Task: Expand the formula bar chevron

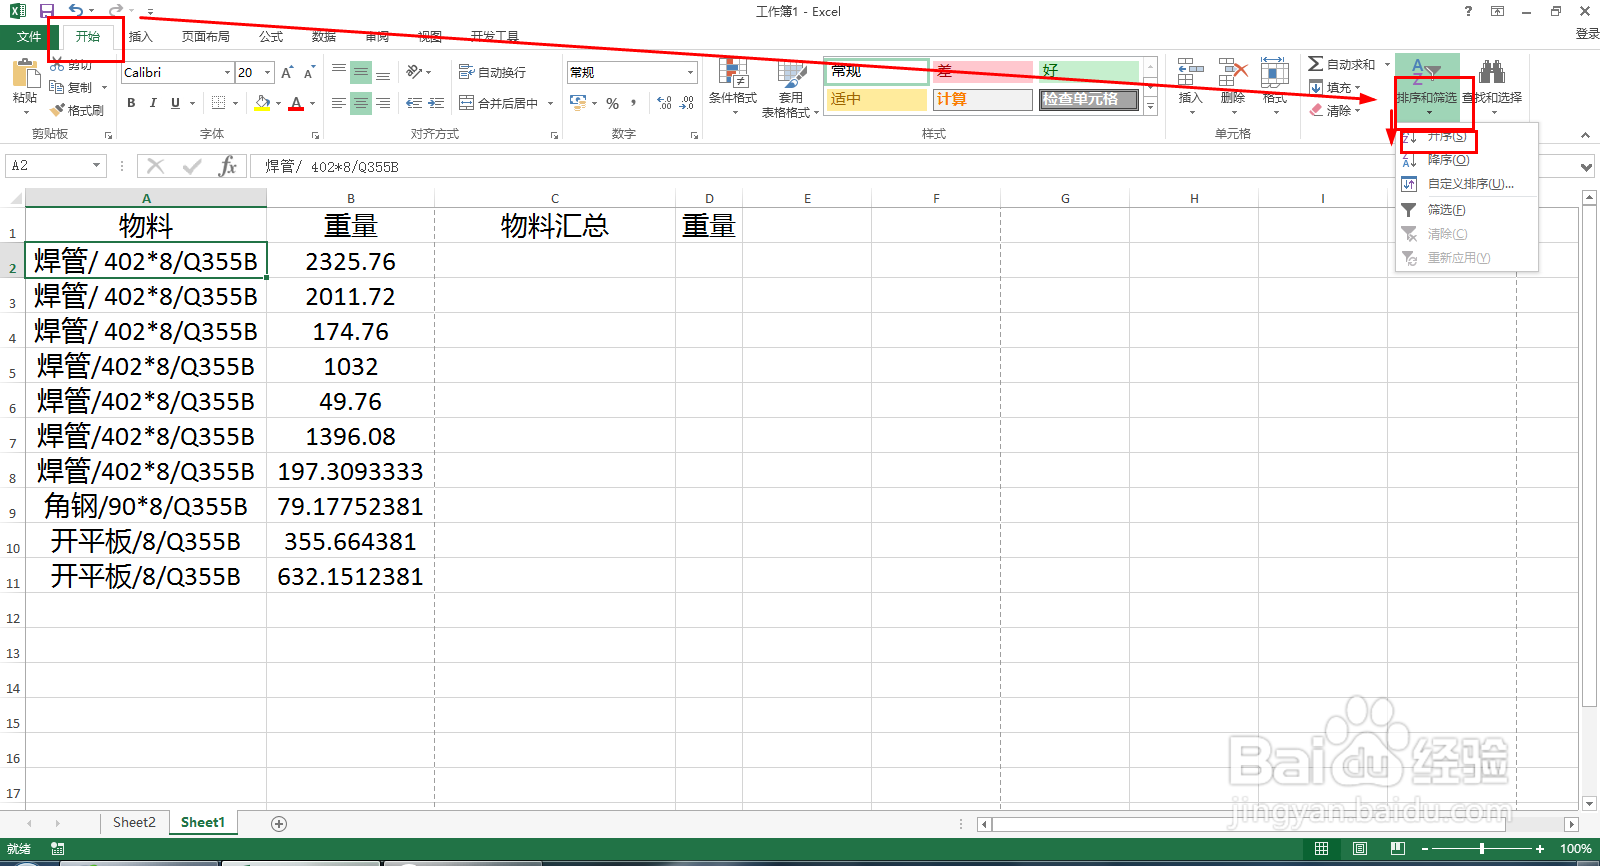Action: (x=1586, y=167)
